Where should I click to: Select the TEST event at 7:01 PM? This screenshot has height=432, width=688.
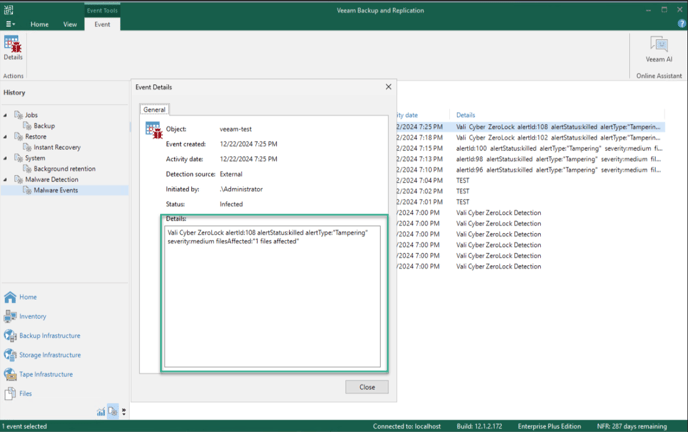[x=531, y=202]
